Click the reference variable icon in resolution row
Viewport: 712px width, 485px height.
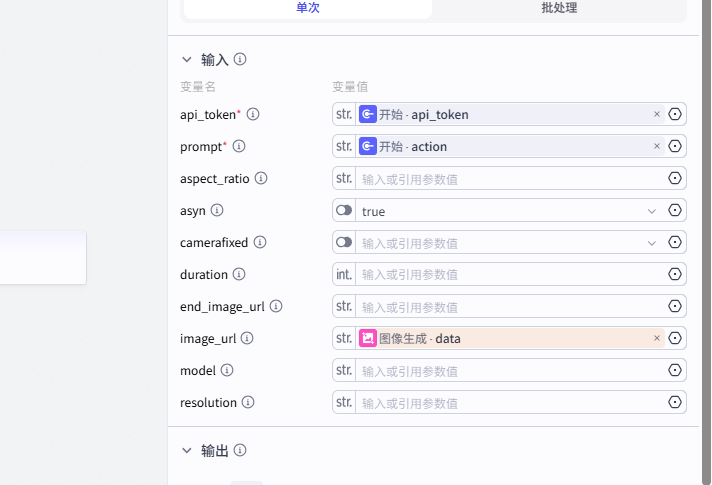point(675,403)
